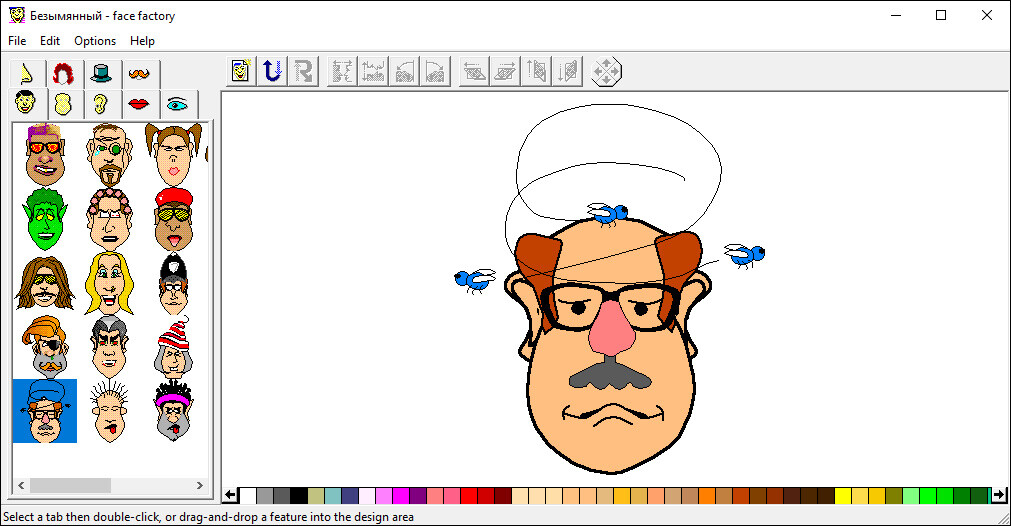Pick the white color swatch
Screen dimensions: 1011x526
[x=248, y=496]
